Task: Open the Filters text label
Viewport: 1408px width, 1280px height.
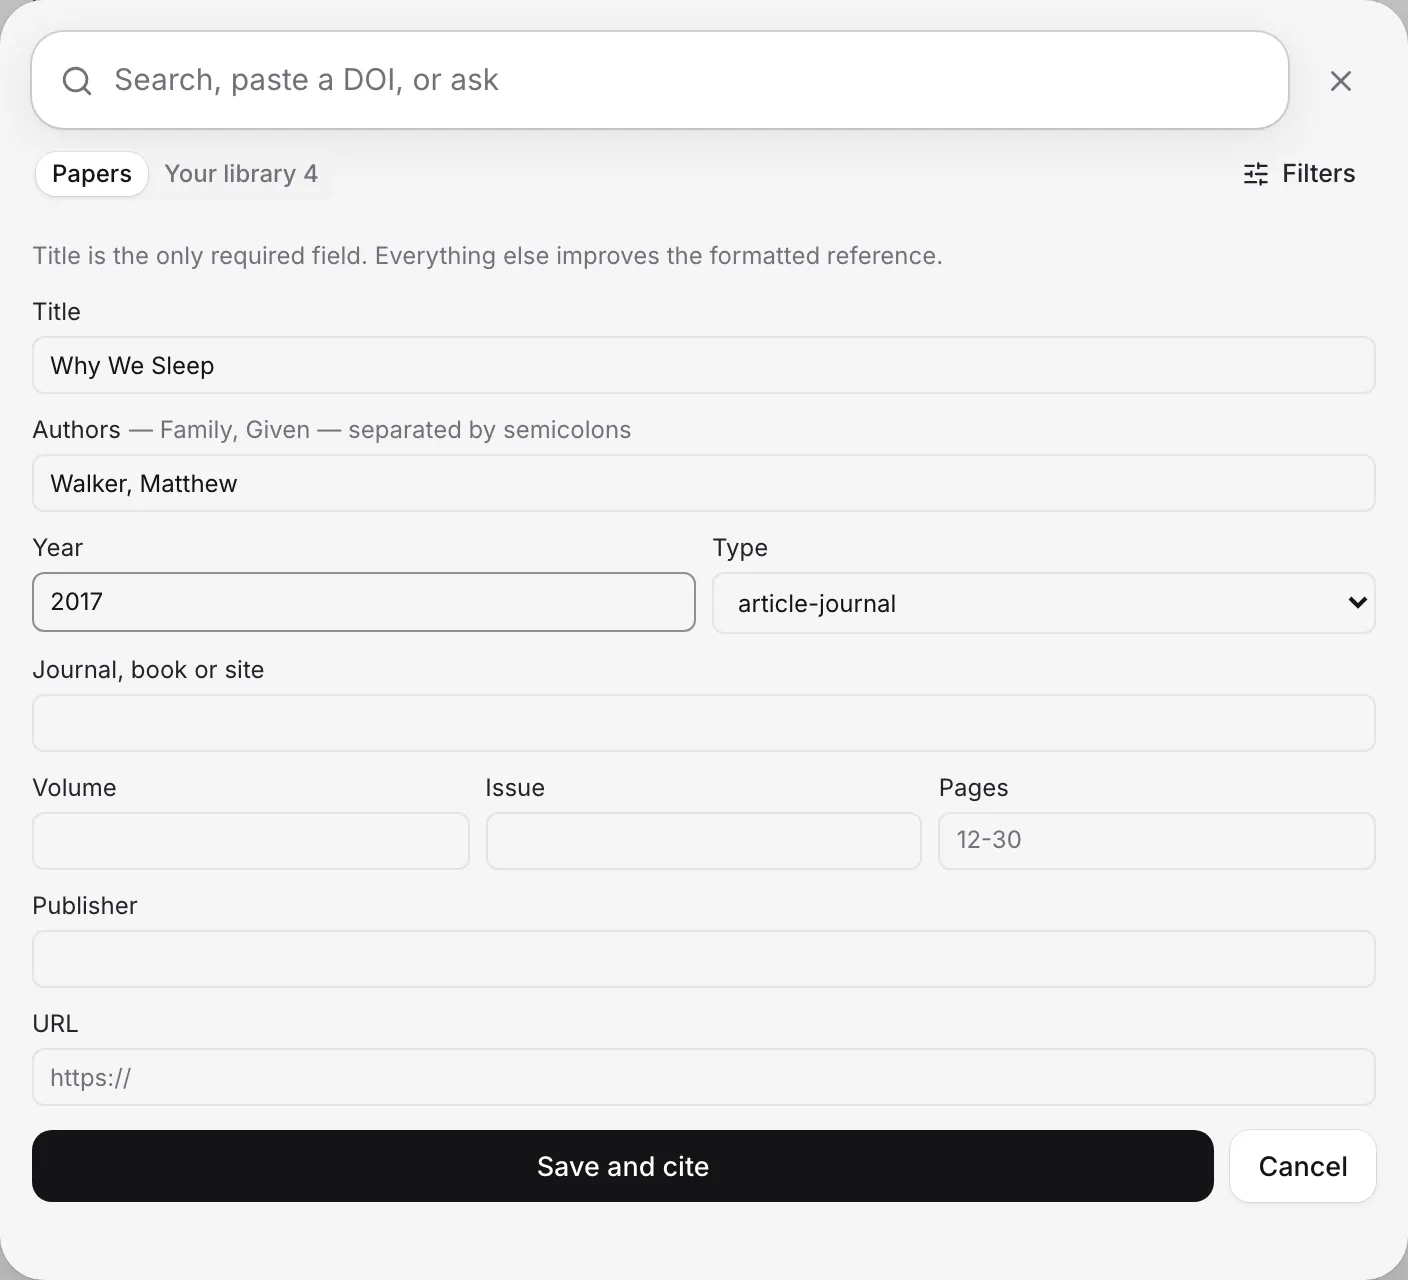Action: click(1318, 174)
